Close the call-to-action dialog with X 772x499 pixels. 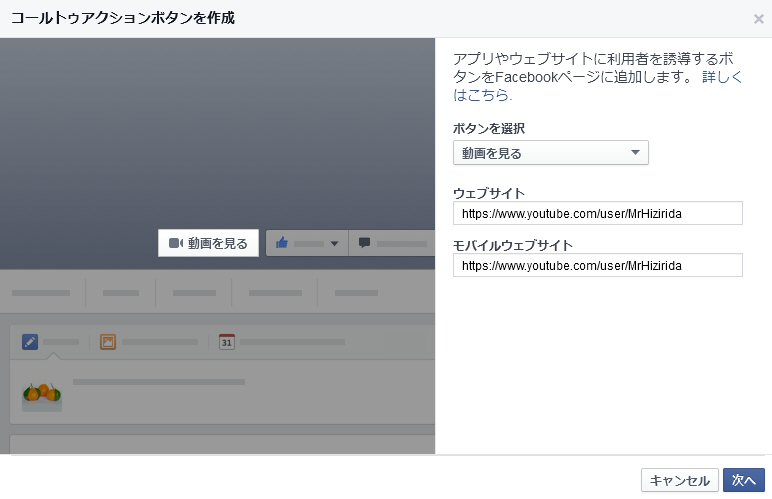758,19
